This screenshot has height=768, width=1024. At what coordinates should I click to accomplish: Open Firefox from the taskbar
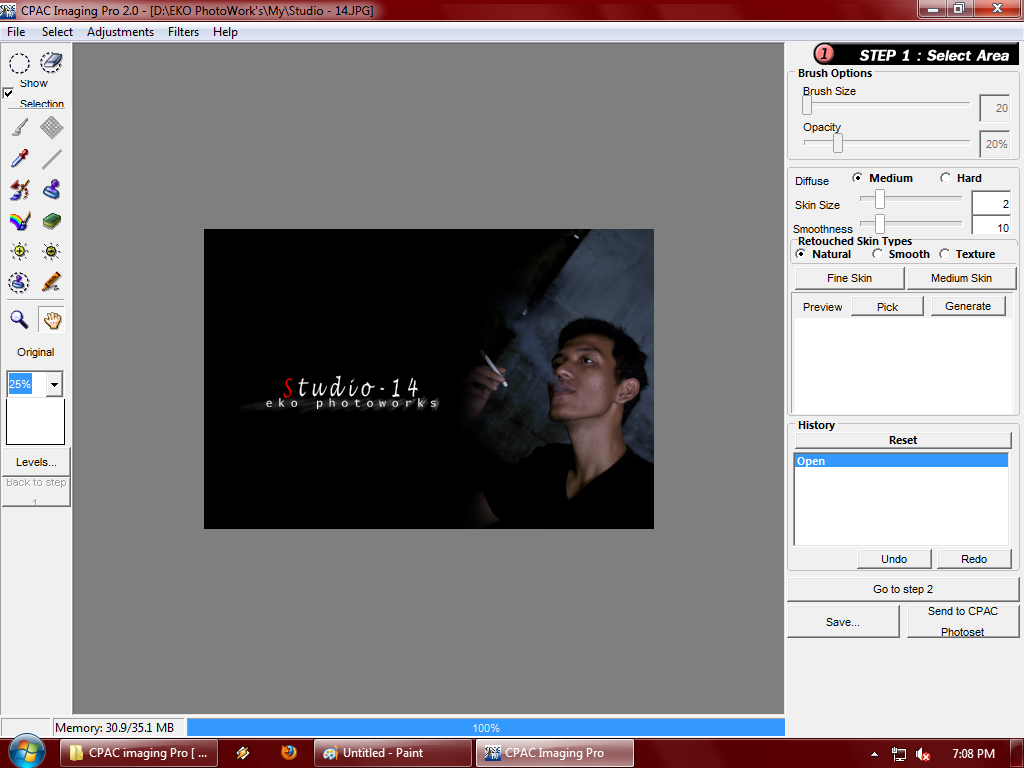tap(289, 752)
